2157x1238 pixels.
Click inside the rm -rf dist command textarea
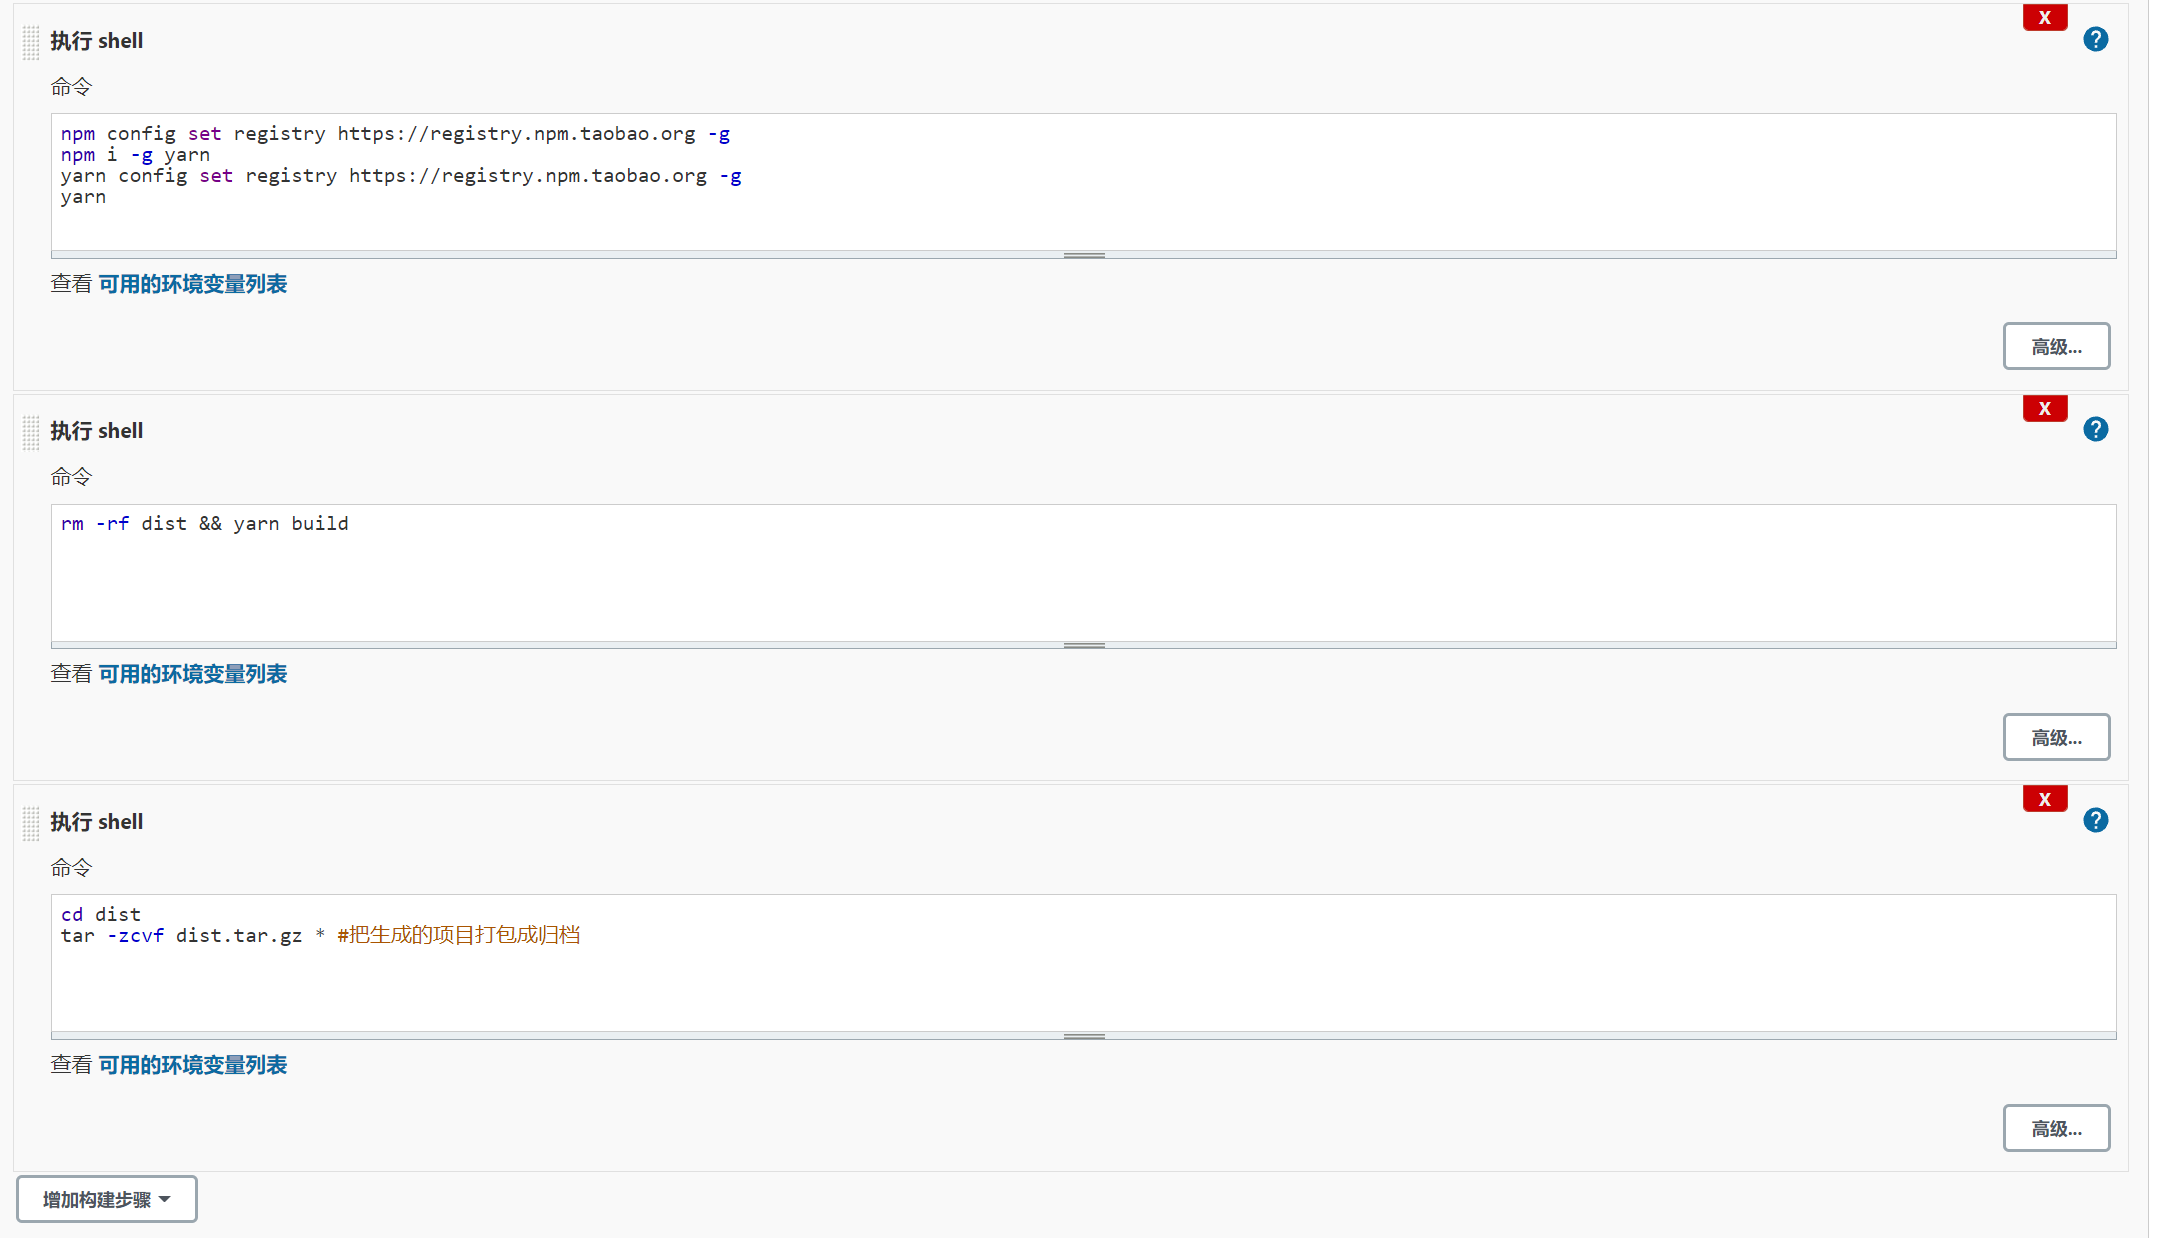(x=1084, y=573)
